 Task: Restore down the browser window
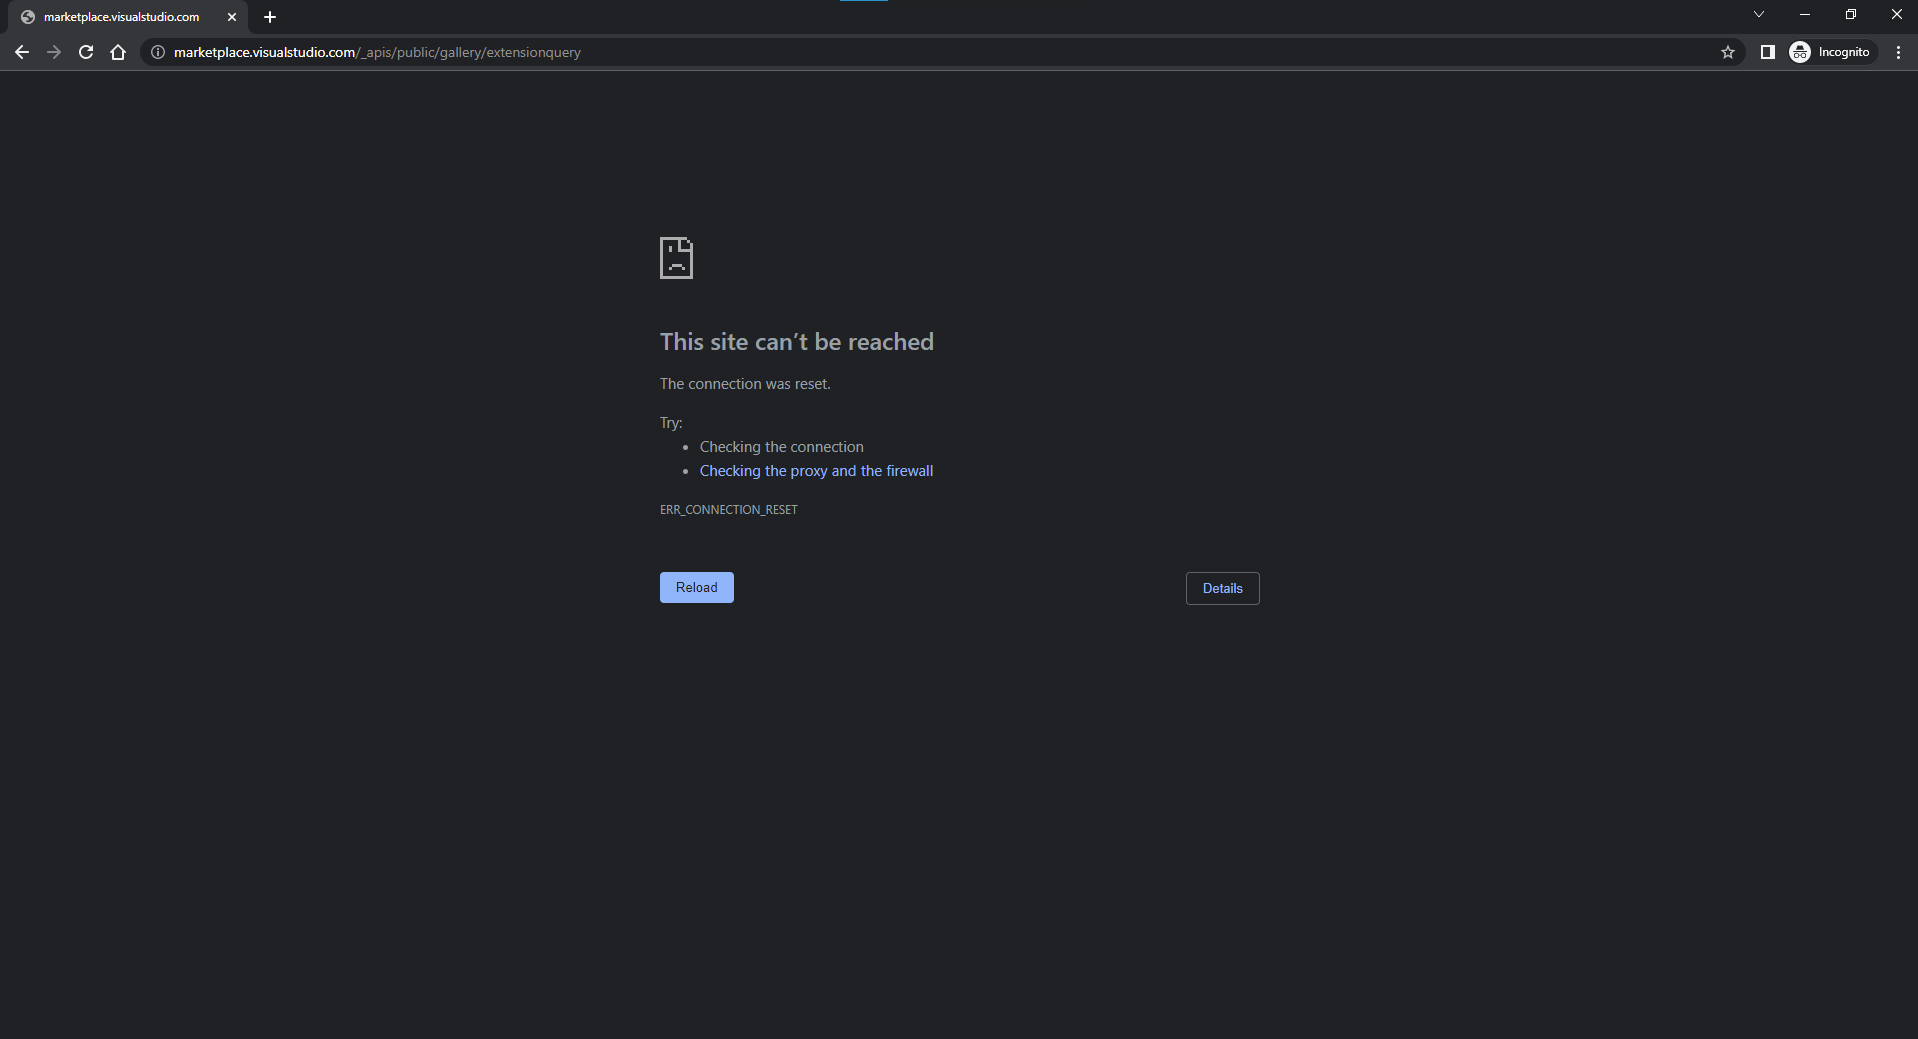(1851, 14)
